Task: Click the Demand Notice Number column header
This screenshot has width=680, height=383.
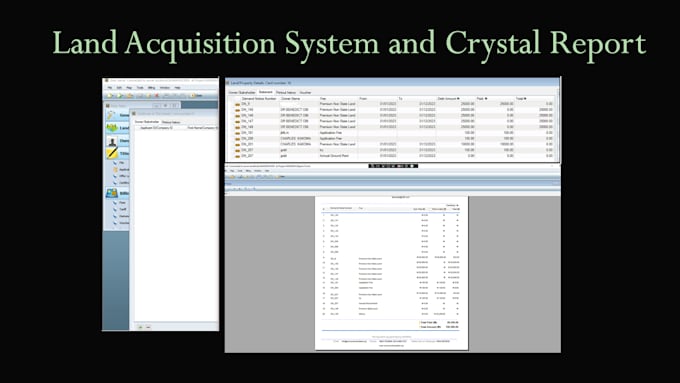Action: (258, 99)
